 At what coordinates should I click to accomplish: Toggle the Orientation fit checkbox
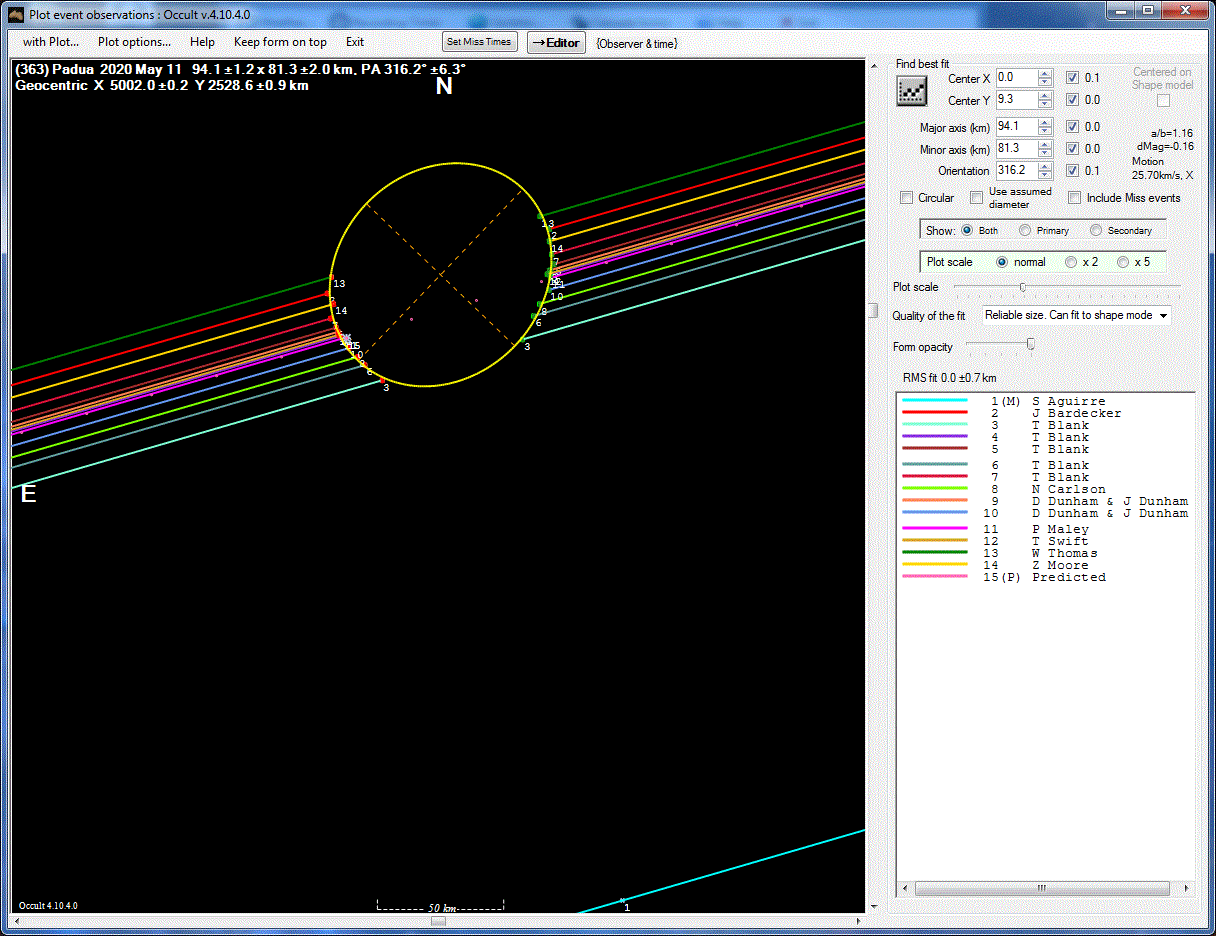point(1072,171)
